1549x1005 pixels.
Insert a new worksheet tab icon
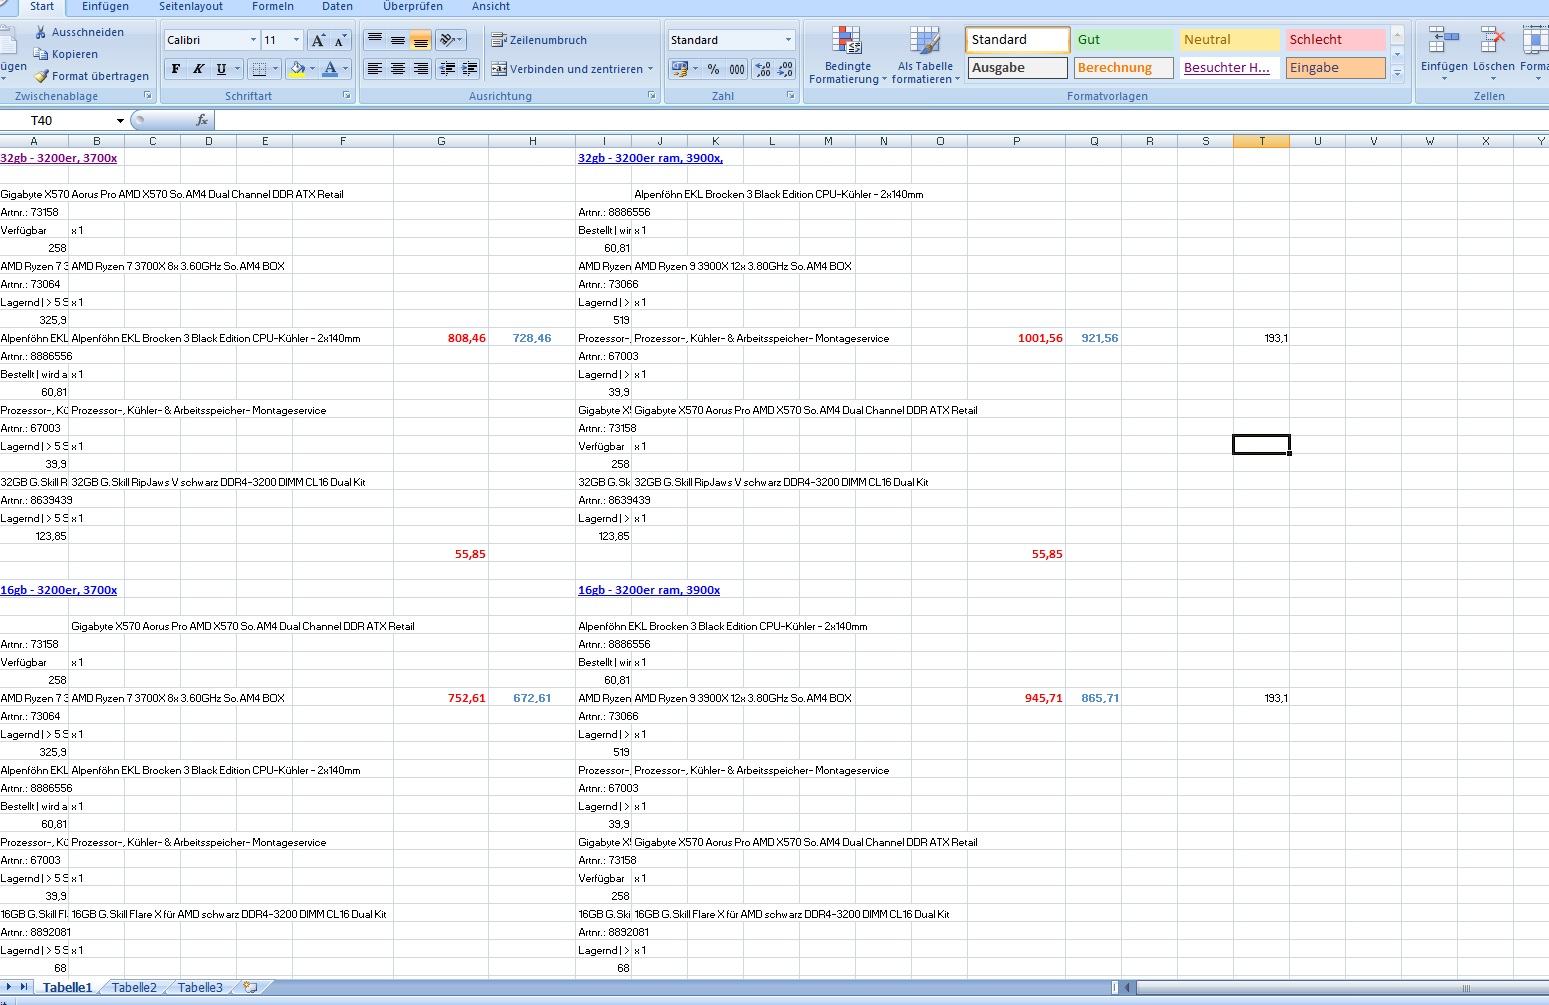click(250, 988)
